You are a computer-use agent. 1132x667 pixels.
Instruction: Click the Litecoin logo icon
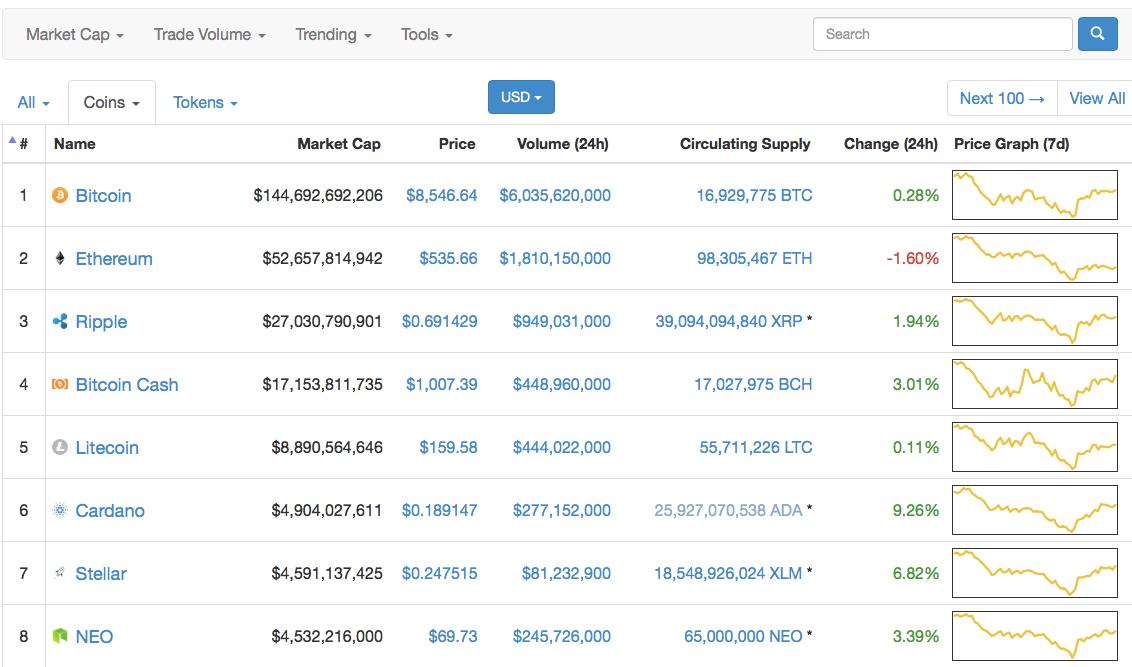(x=60, y=448)
